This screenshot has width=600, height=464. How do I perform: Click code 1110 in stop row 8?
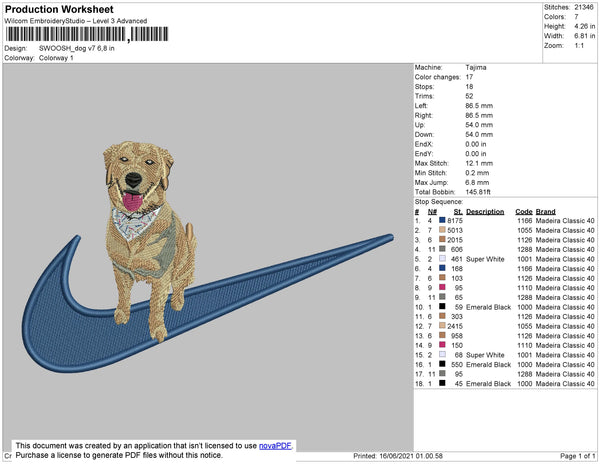pos(525,288)
